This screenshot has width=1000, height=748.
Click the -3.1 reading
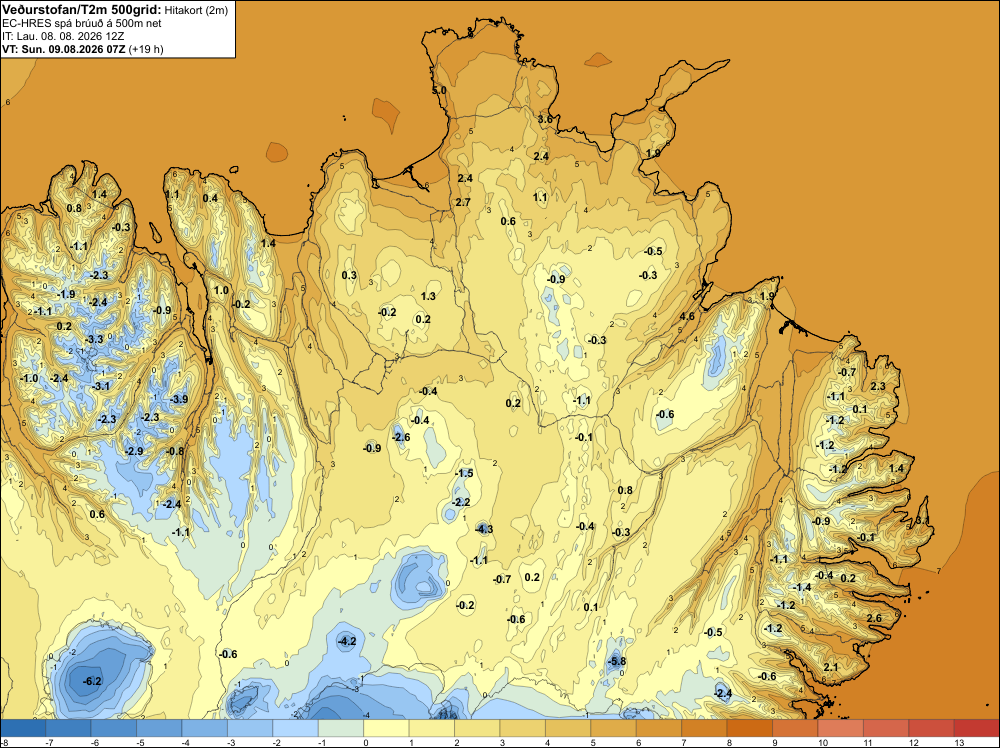point(101,386)
